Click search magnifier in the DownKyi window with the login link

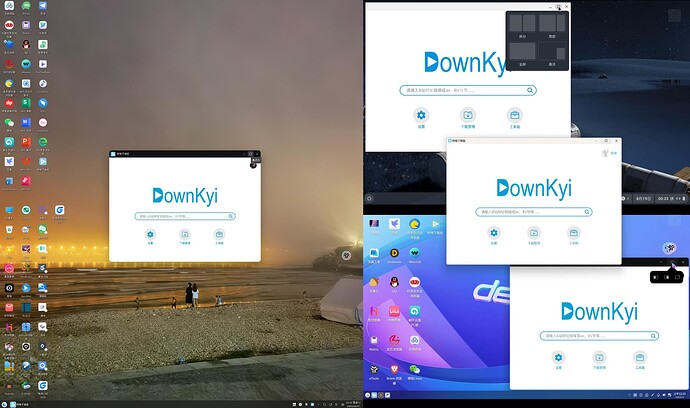click(587, 212)
